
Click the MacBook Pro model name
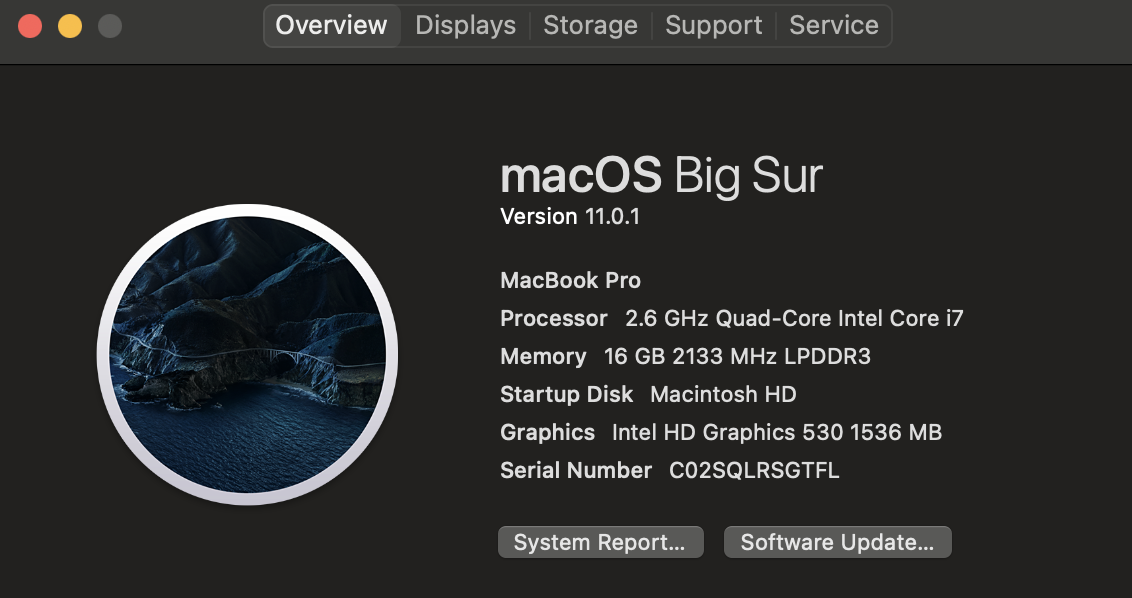click(x=570, y=280)
